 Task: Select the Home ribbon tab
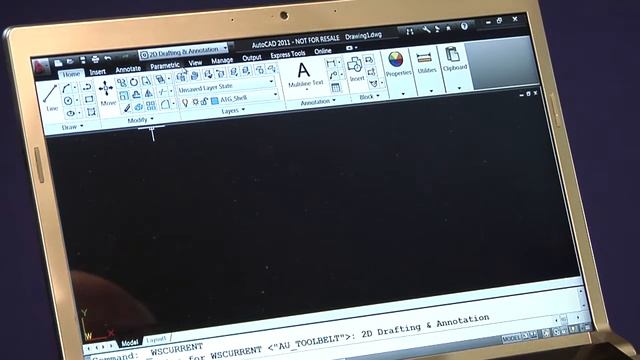(71, 74)
